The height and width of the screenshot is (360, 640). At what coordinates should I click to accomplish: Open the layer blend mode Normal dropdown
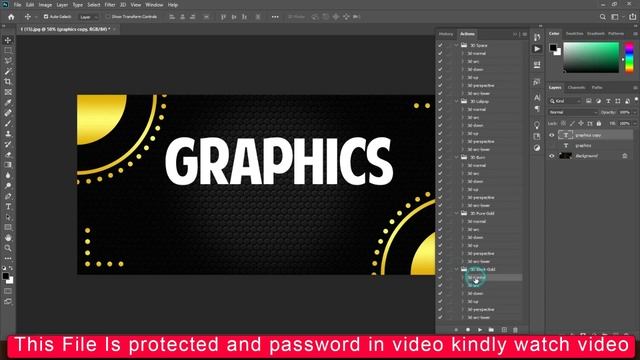pos(573,112)
